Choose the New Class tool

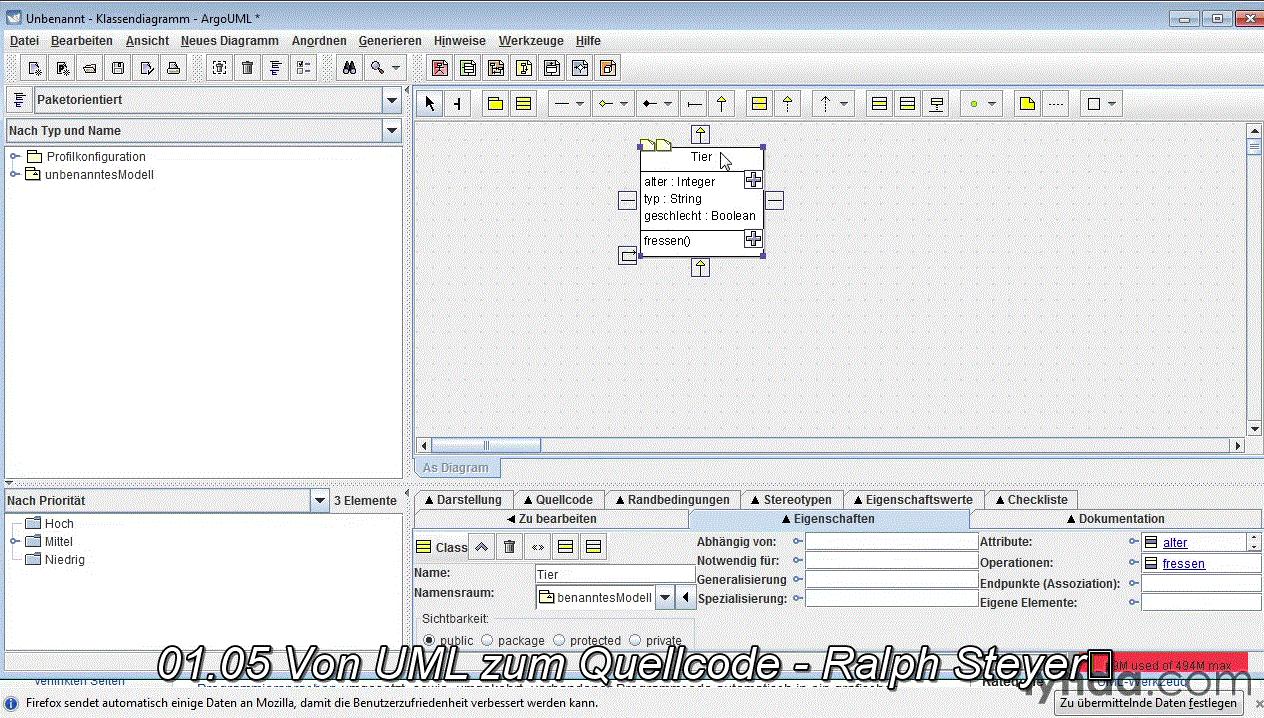[523, 103]
